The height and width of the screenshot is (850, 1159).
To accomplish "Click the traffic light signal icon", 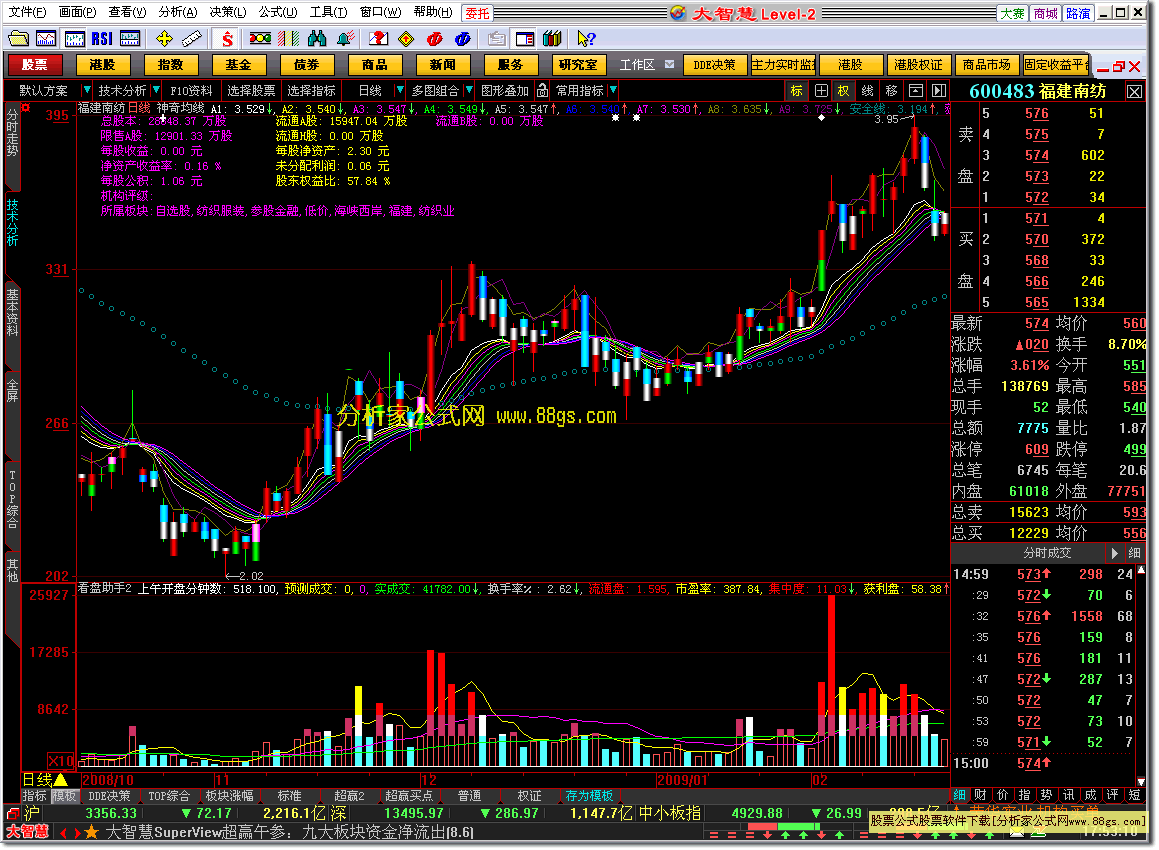I will (x=260, y=38).
